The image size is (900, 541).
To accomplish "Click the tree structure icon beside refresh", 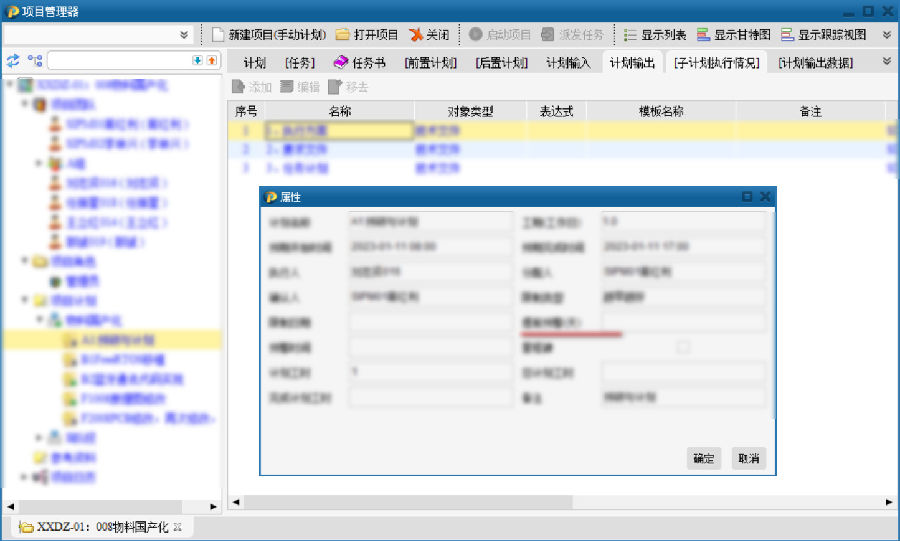I will click(35, 61).
